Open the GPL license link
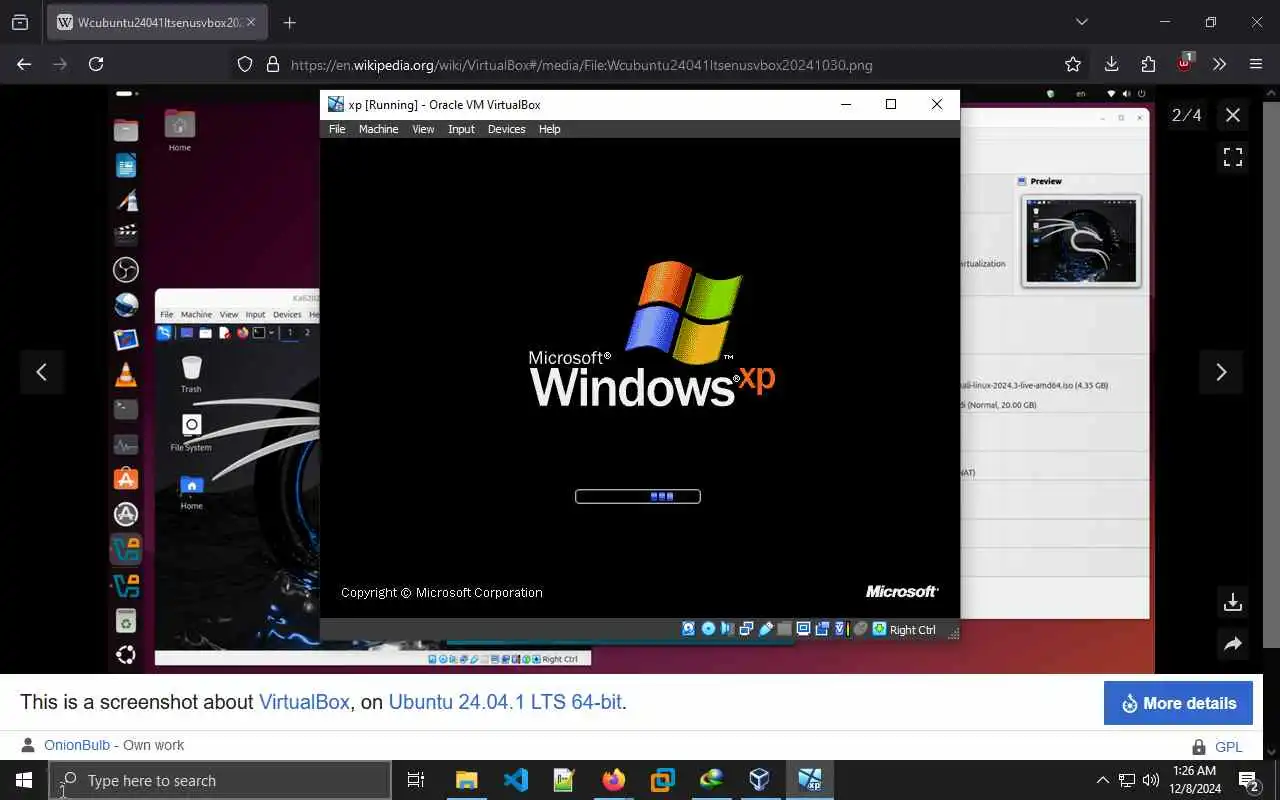The image size is (1280, 800). coord(1229,747)
